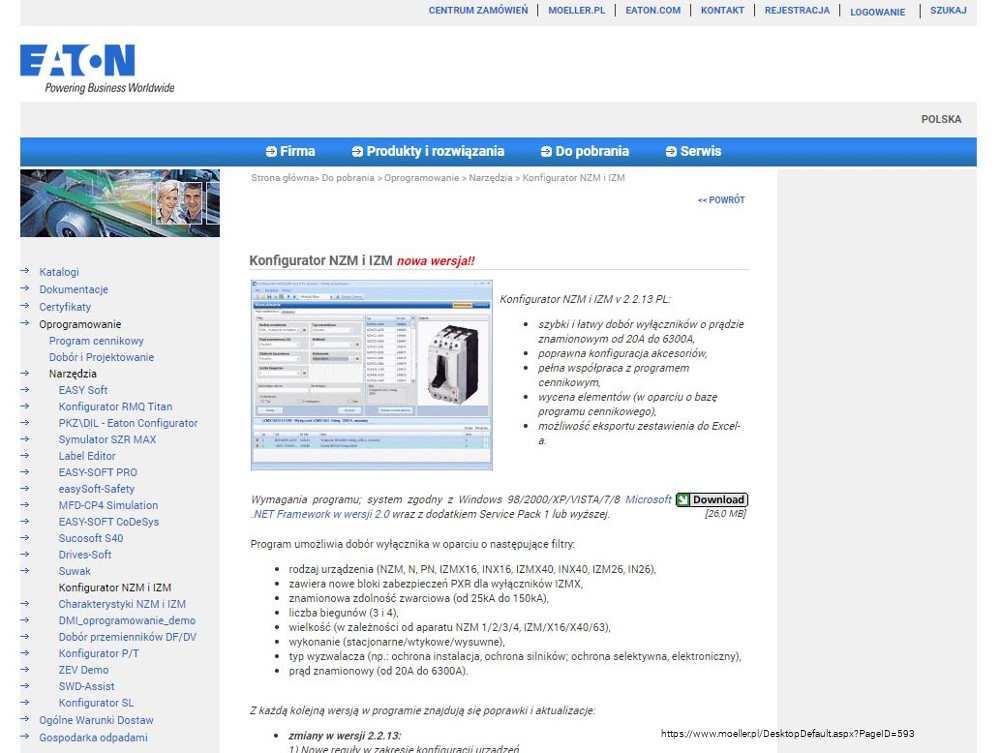Click the arrow icon beside Produkty i rozwiązania

tap(358, 152)
